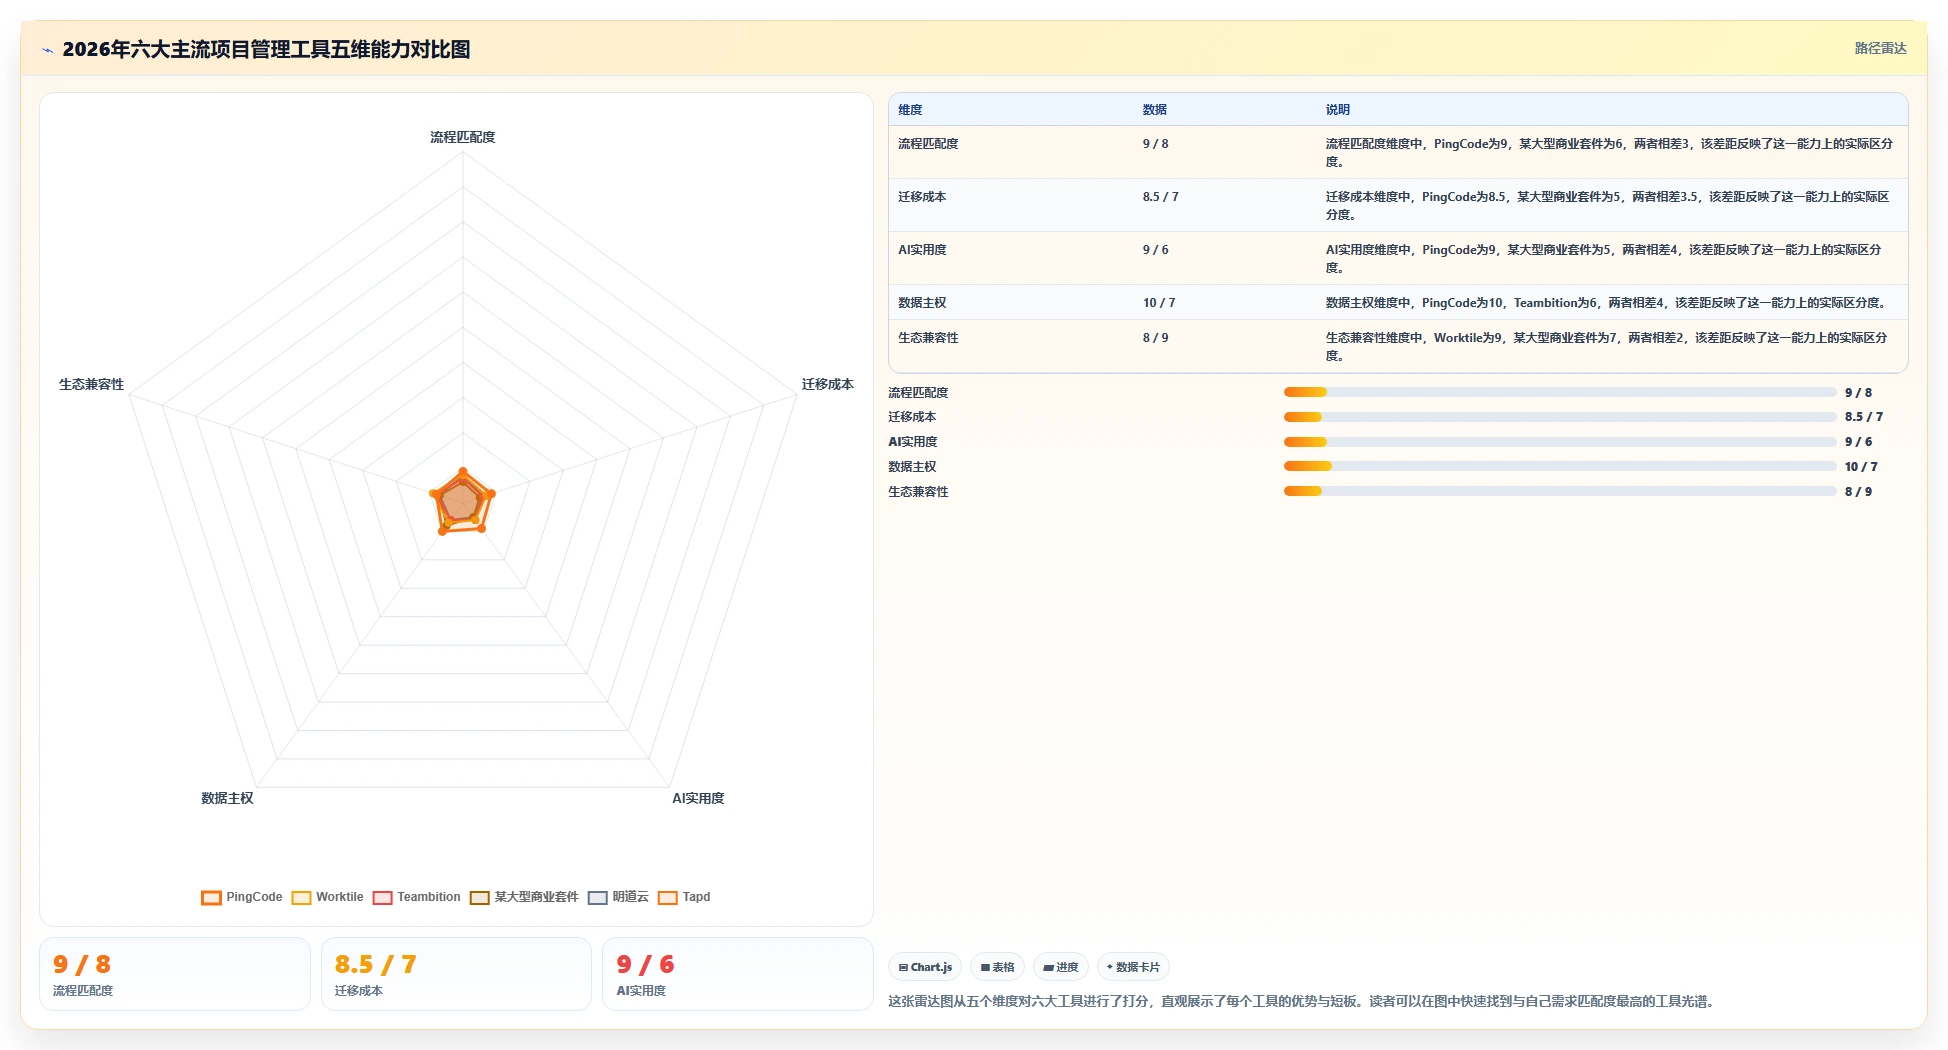Image resolution: width=1948 pixels, height=1050 pixels.
Task: Open the 9 / 8 流程匹配度 stat card
Action: coord(175,974)
